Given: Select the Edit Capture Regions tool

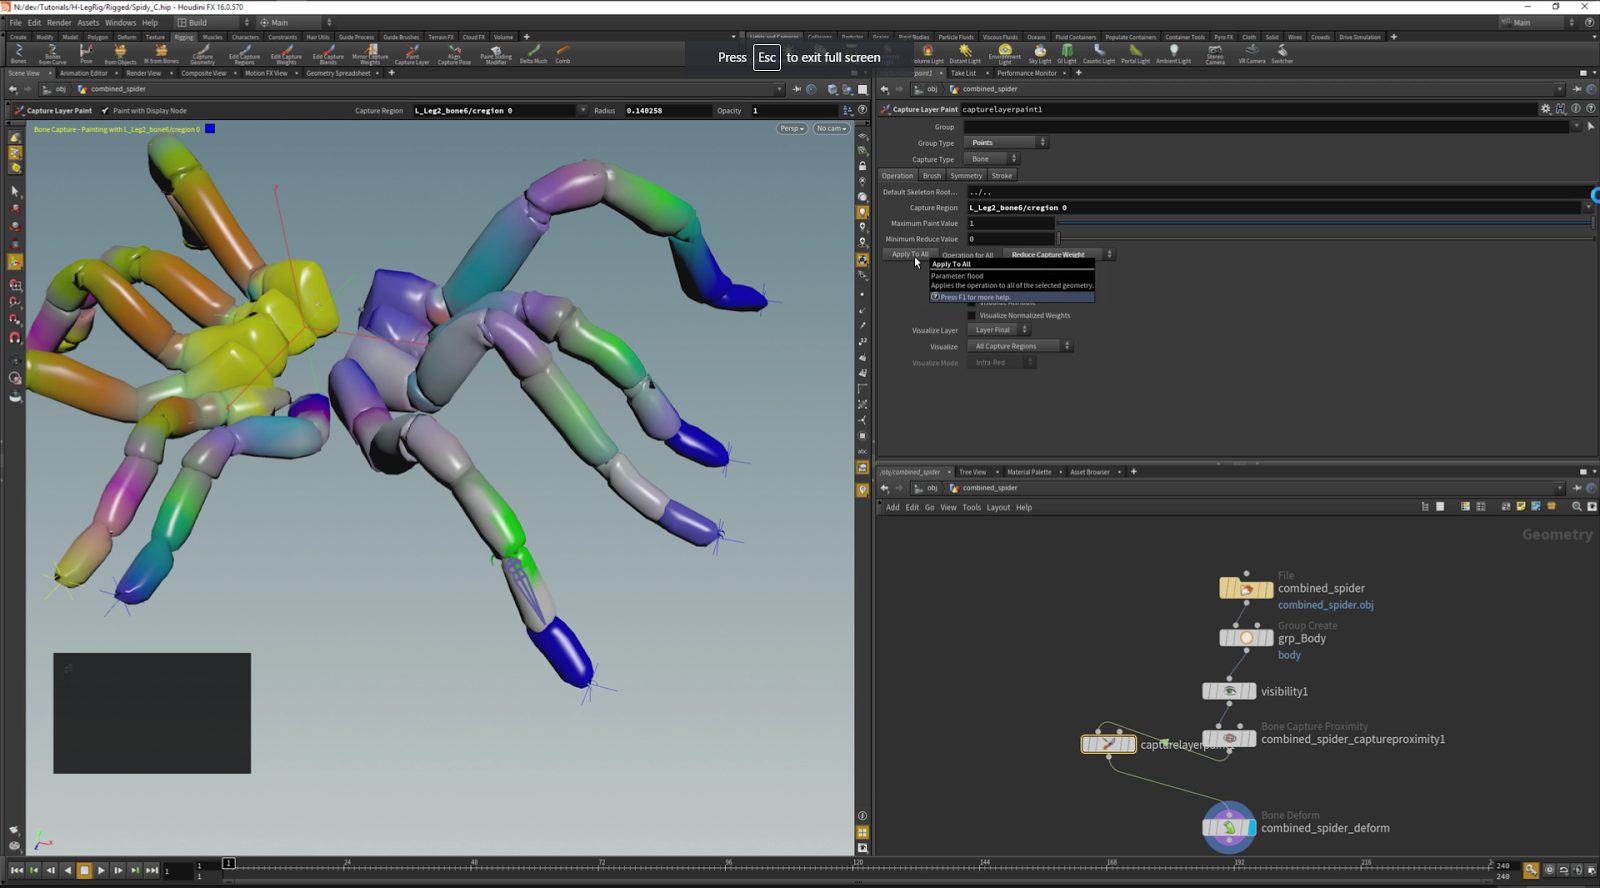Looking at the screenshot, I should click(x=244, y=53).
